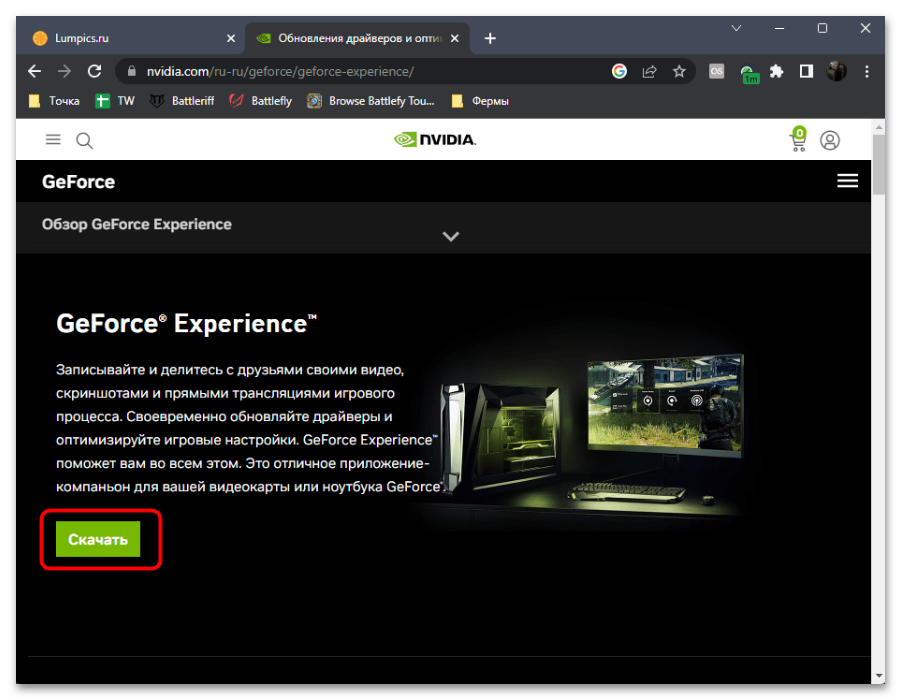Click the share page icon
Screen dimensions: 901x700
click(649, 71)
